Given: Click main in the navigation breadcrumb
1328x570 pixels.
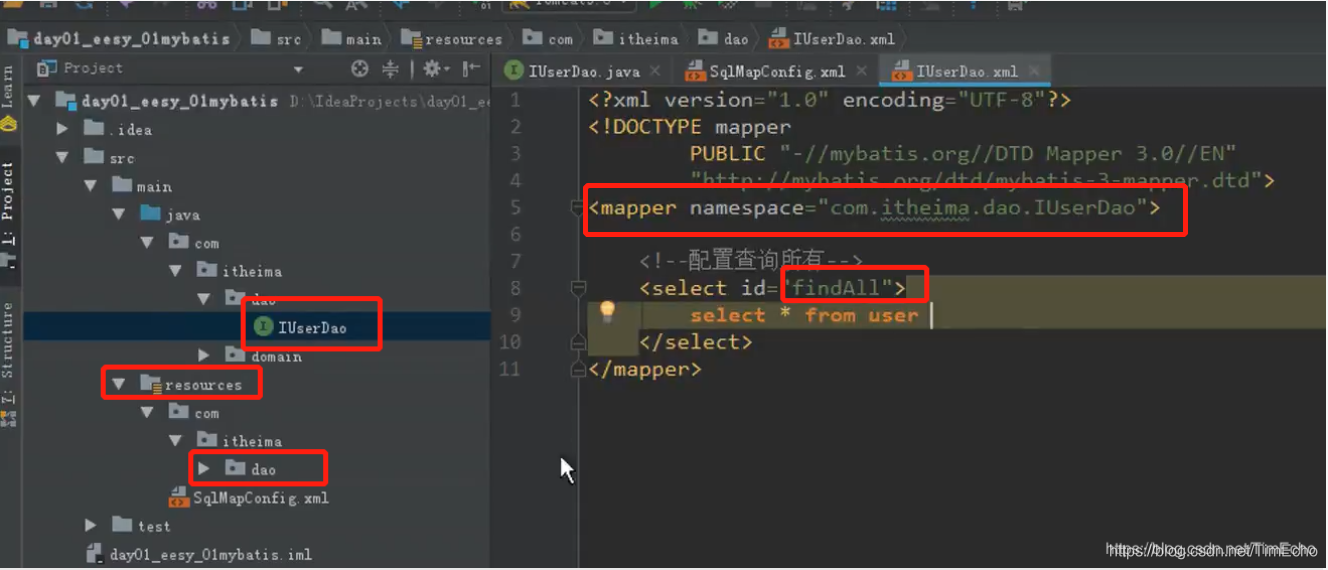Looking at the screenshot, I should 352,39.
